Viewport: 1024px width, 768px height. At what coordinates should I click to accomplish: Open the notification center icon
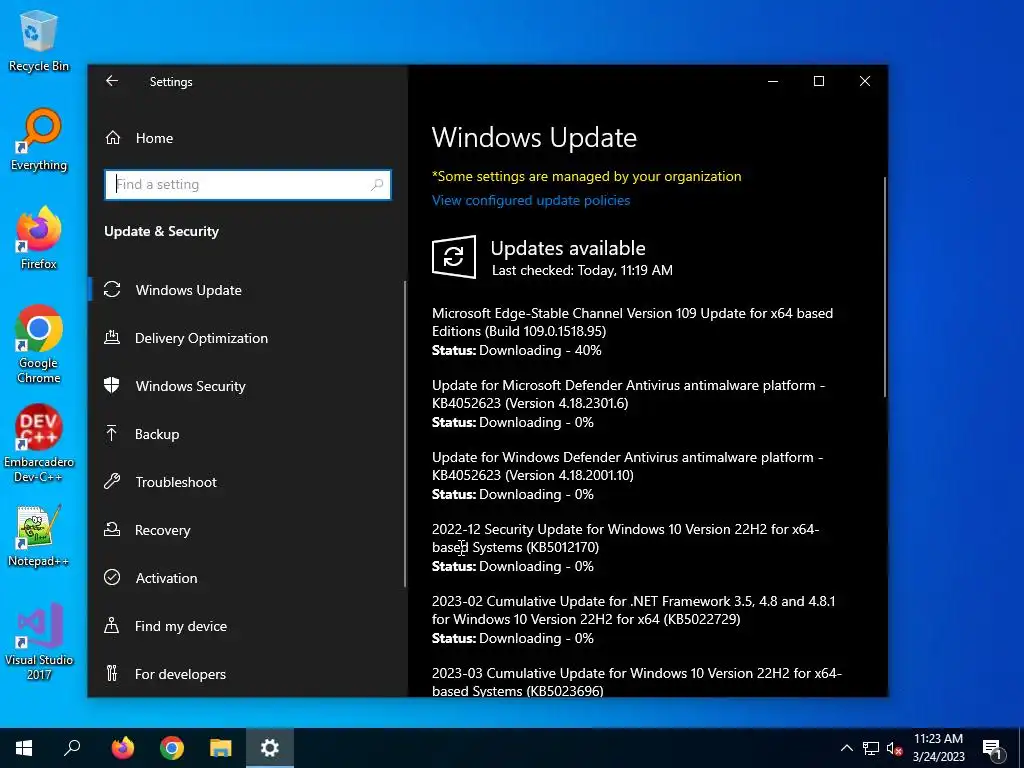[993, 748]
